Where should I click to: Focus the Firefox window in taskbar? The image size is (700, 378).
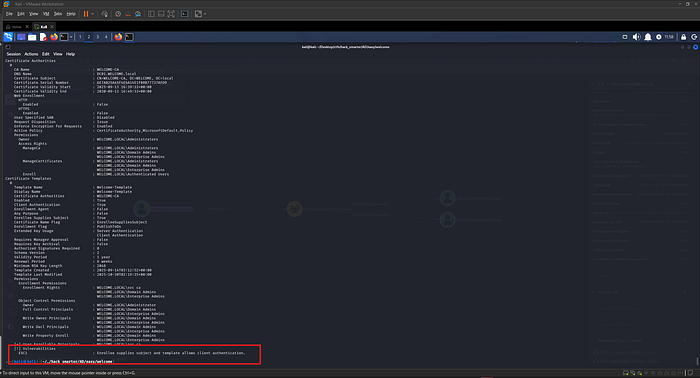(118, 37)
